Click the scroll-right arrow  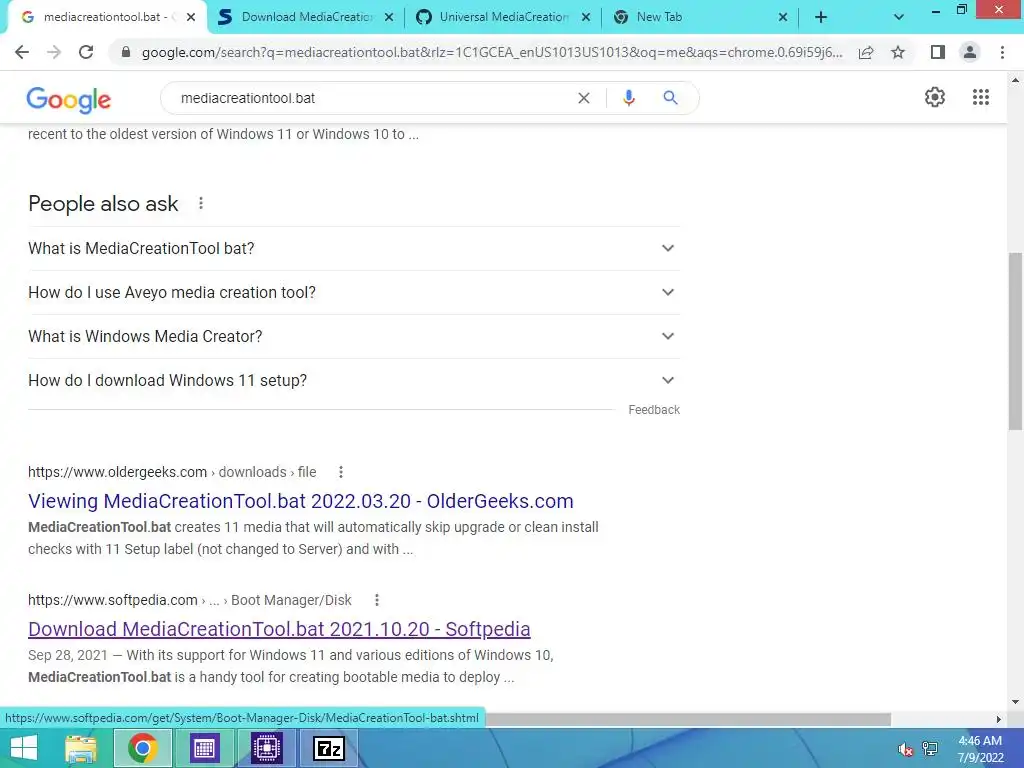999,719
